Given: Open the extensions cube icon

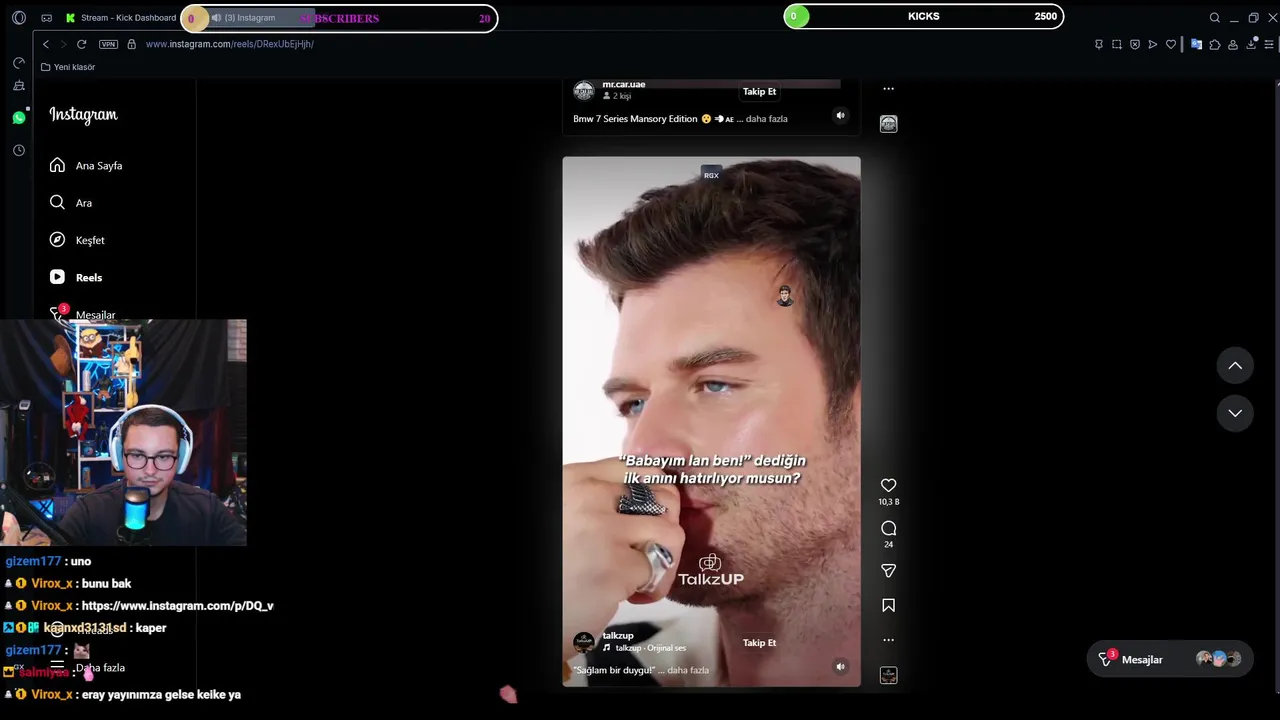Looking at the screenshot, I should 1215,44.
